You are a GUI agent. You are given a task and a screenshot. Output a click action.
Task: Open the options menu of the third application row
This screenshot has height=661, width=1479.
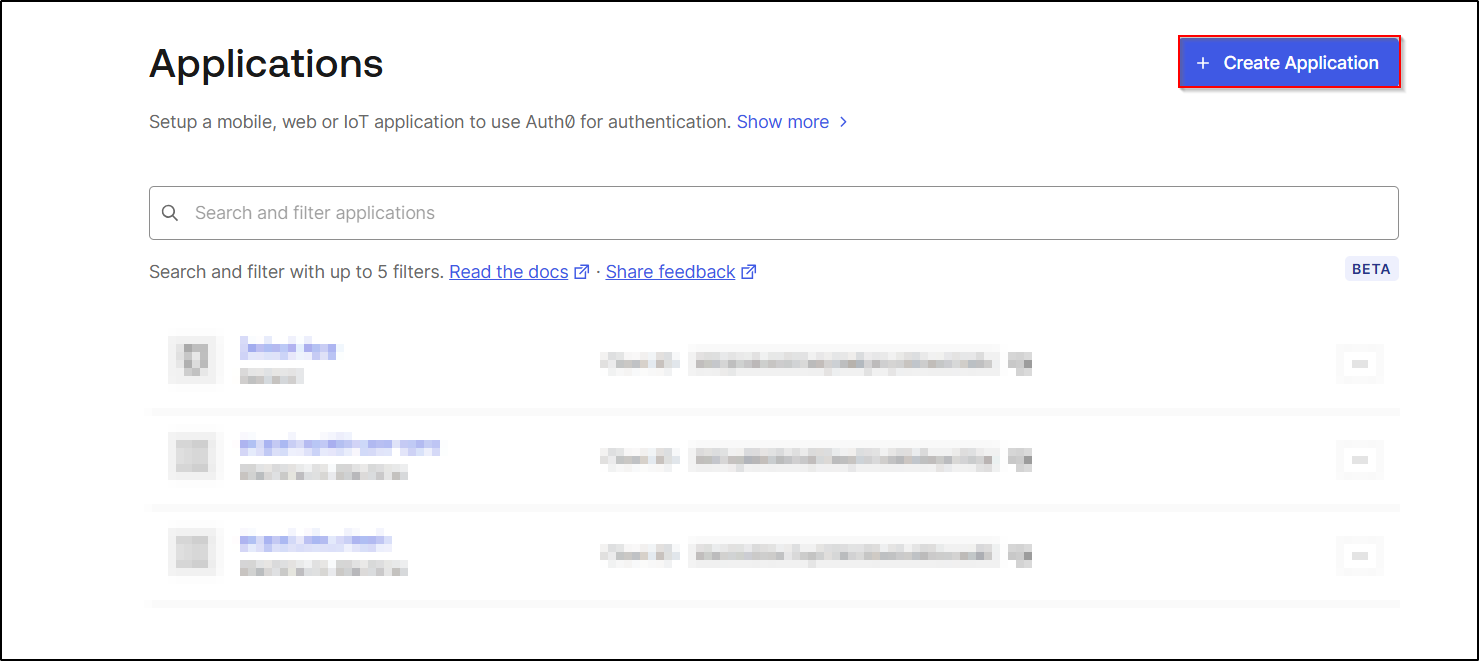point(1360,555)
